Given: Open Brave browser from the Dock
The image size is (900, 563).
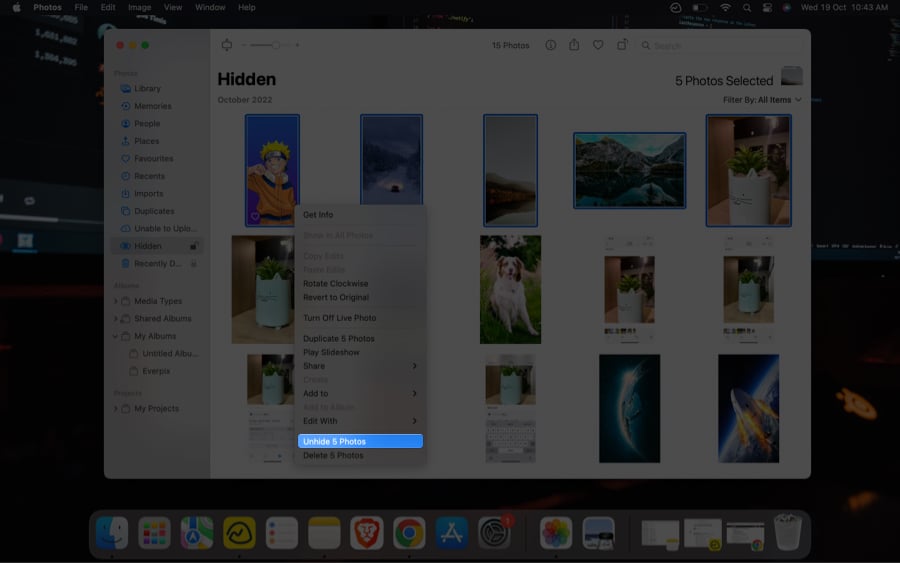Looking at the screenshot, I should click(x=367, y=533).
